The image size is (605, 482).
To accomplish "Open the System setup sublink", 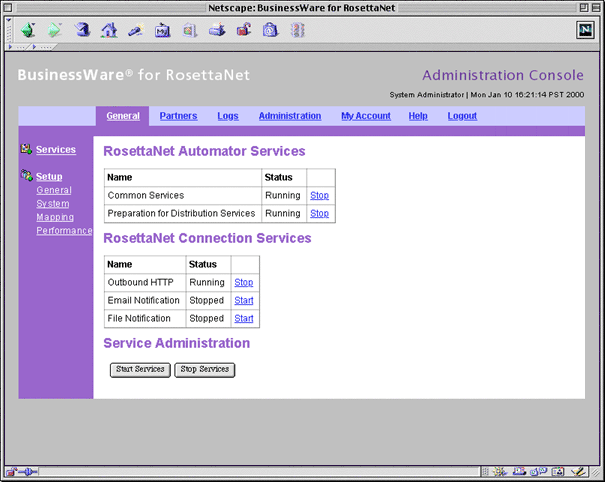I will (53, 203).
